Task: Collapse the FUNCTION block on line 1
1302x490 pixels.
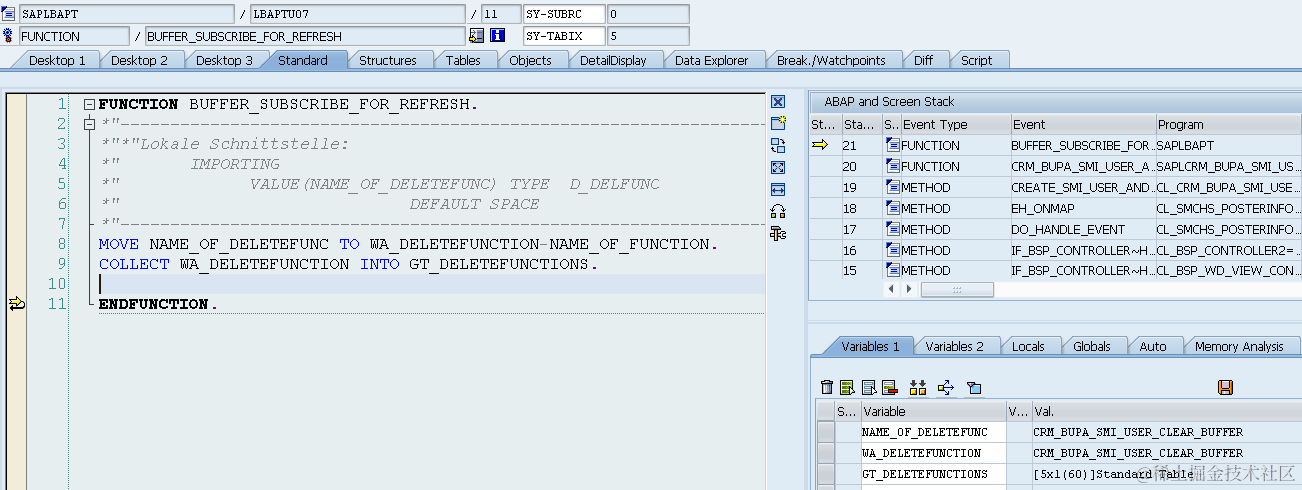Action: tap(89, 104)
